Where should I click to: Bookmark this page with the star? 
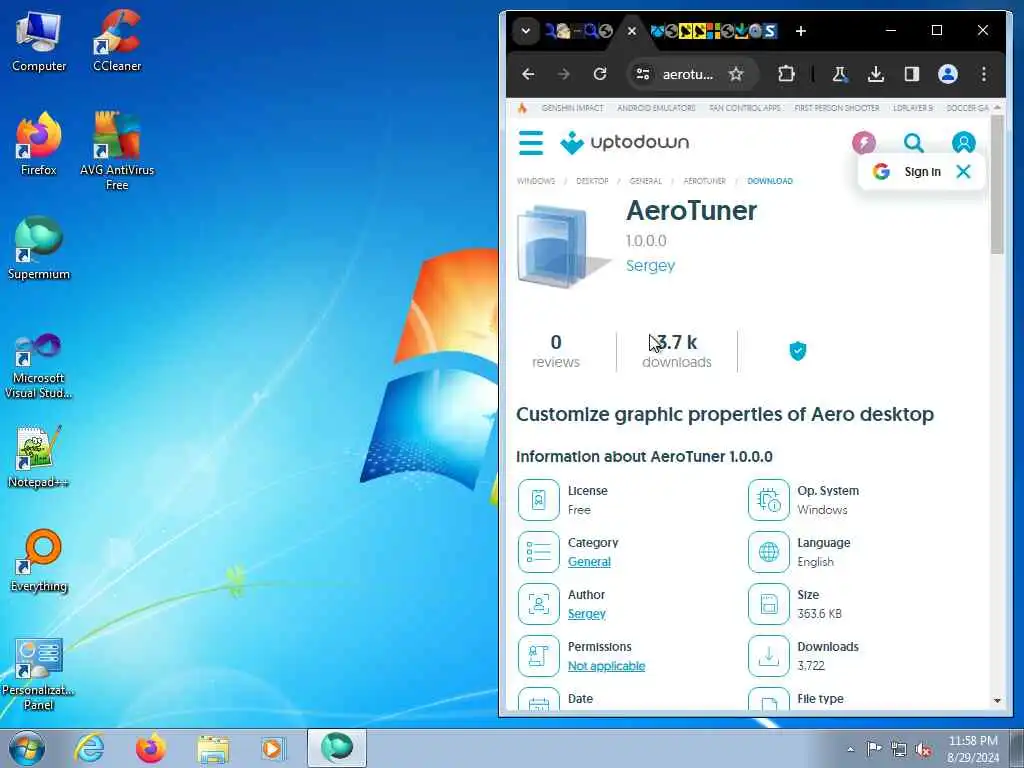736,74
